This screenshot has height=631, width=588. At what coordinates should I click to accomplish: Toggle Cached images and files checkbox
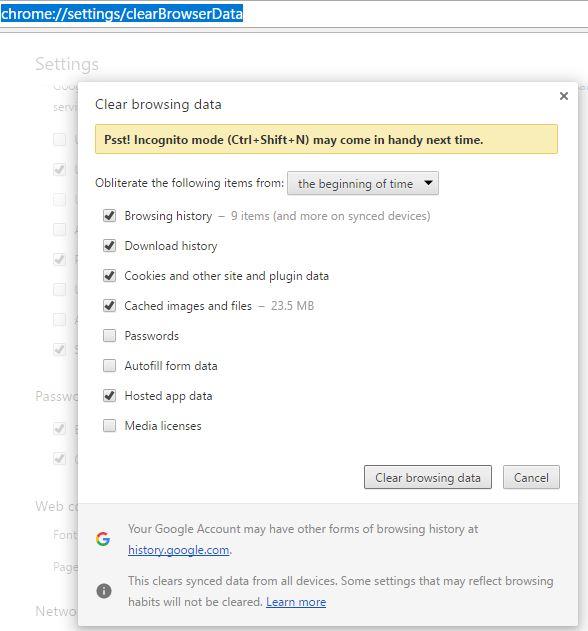pos(109,306)
